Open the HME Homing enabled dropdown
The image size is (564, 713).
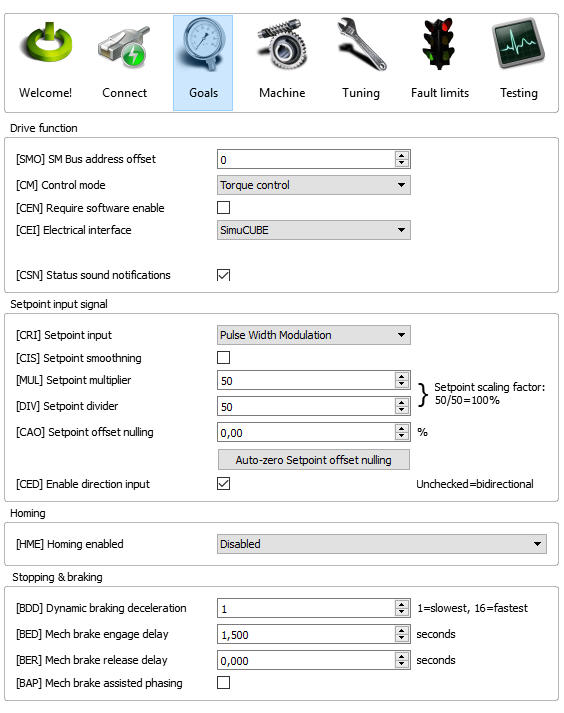click(x=382, y=544)
